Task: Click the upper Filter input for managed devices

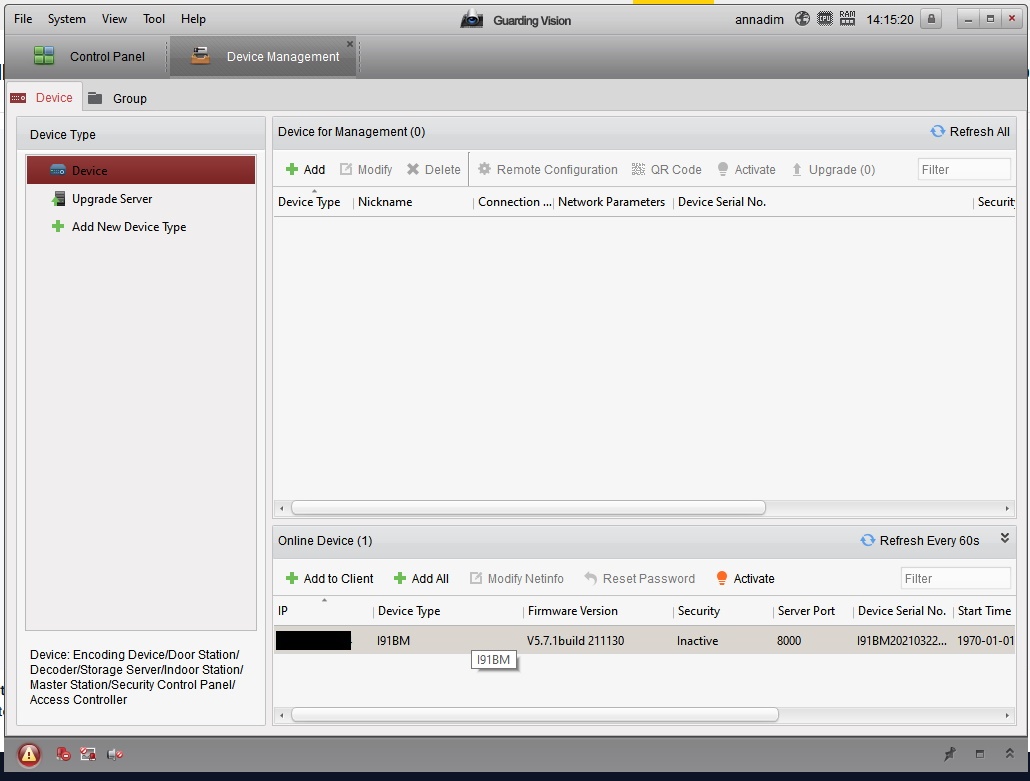Action: (x=964, y=169)
